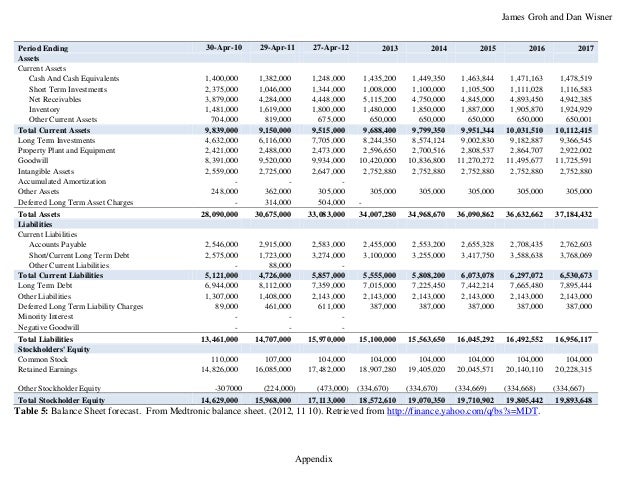Click the 'Total Liabilities' row label
Image resolution: width=638 pixels, height=493 pixels.
(x=45, y=339)
